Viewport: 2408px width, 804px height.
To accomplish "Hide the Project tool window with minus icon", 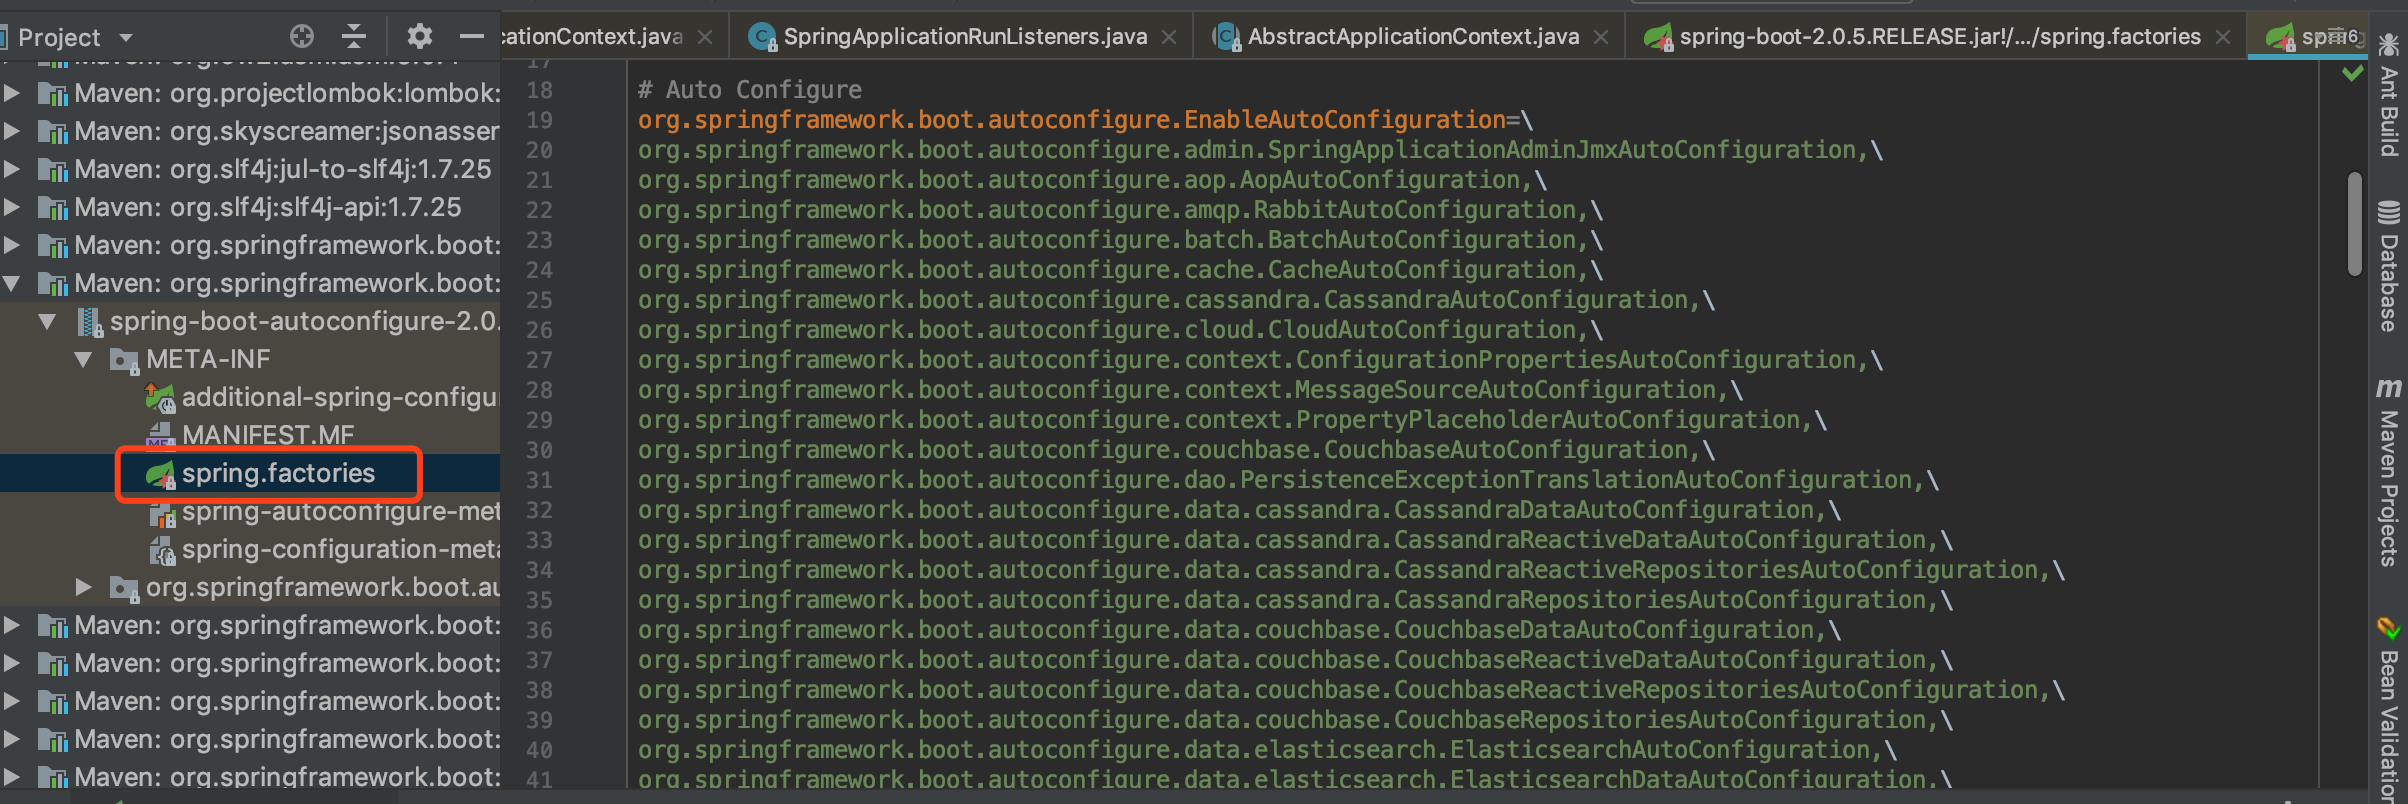I will point(472,37).
